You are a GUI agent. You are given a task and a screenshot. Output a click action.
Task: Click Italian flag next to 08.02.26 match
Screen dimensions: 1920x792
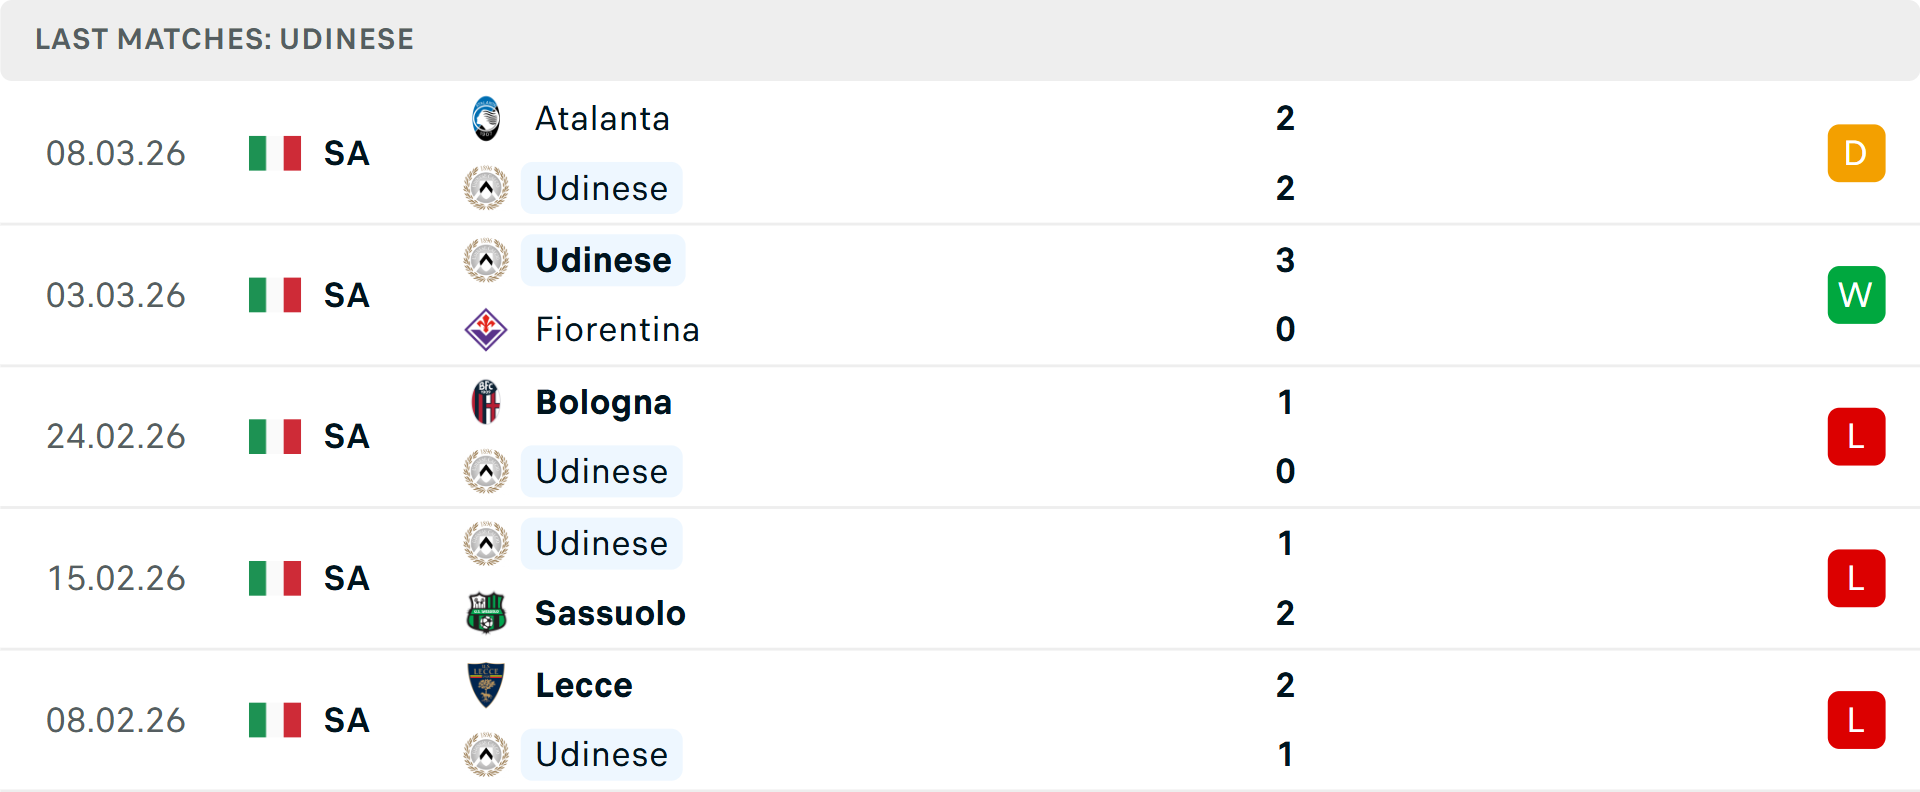click(x=275, y=720)
